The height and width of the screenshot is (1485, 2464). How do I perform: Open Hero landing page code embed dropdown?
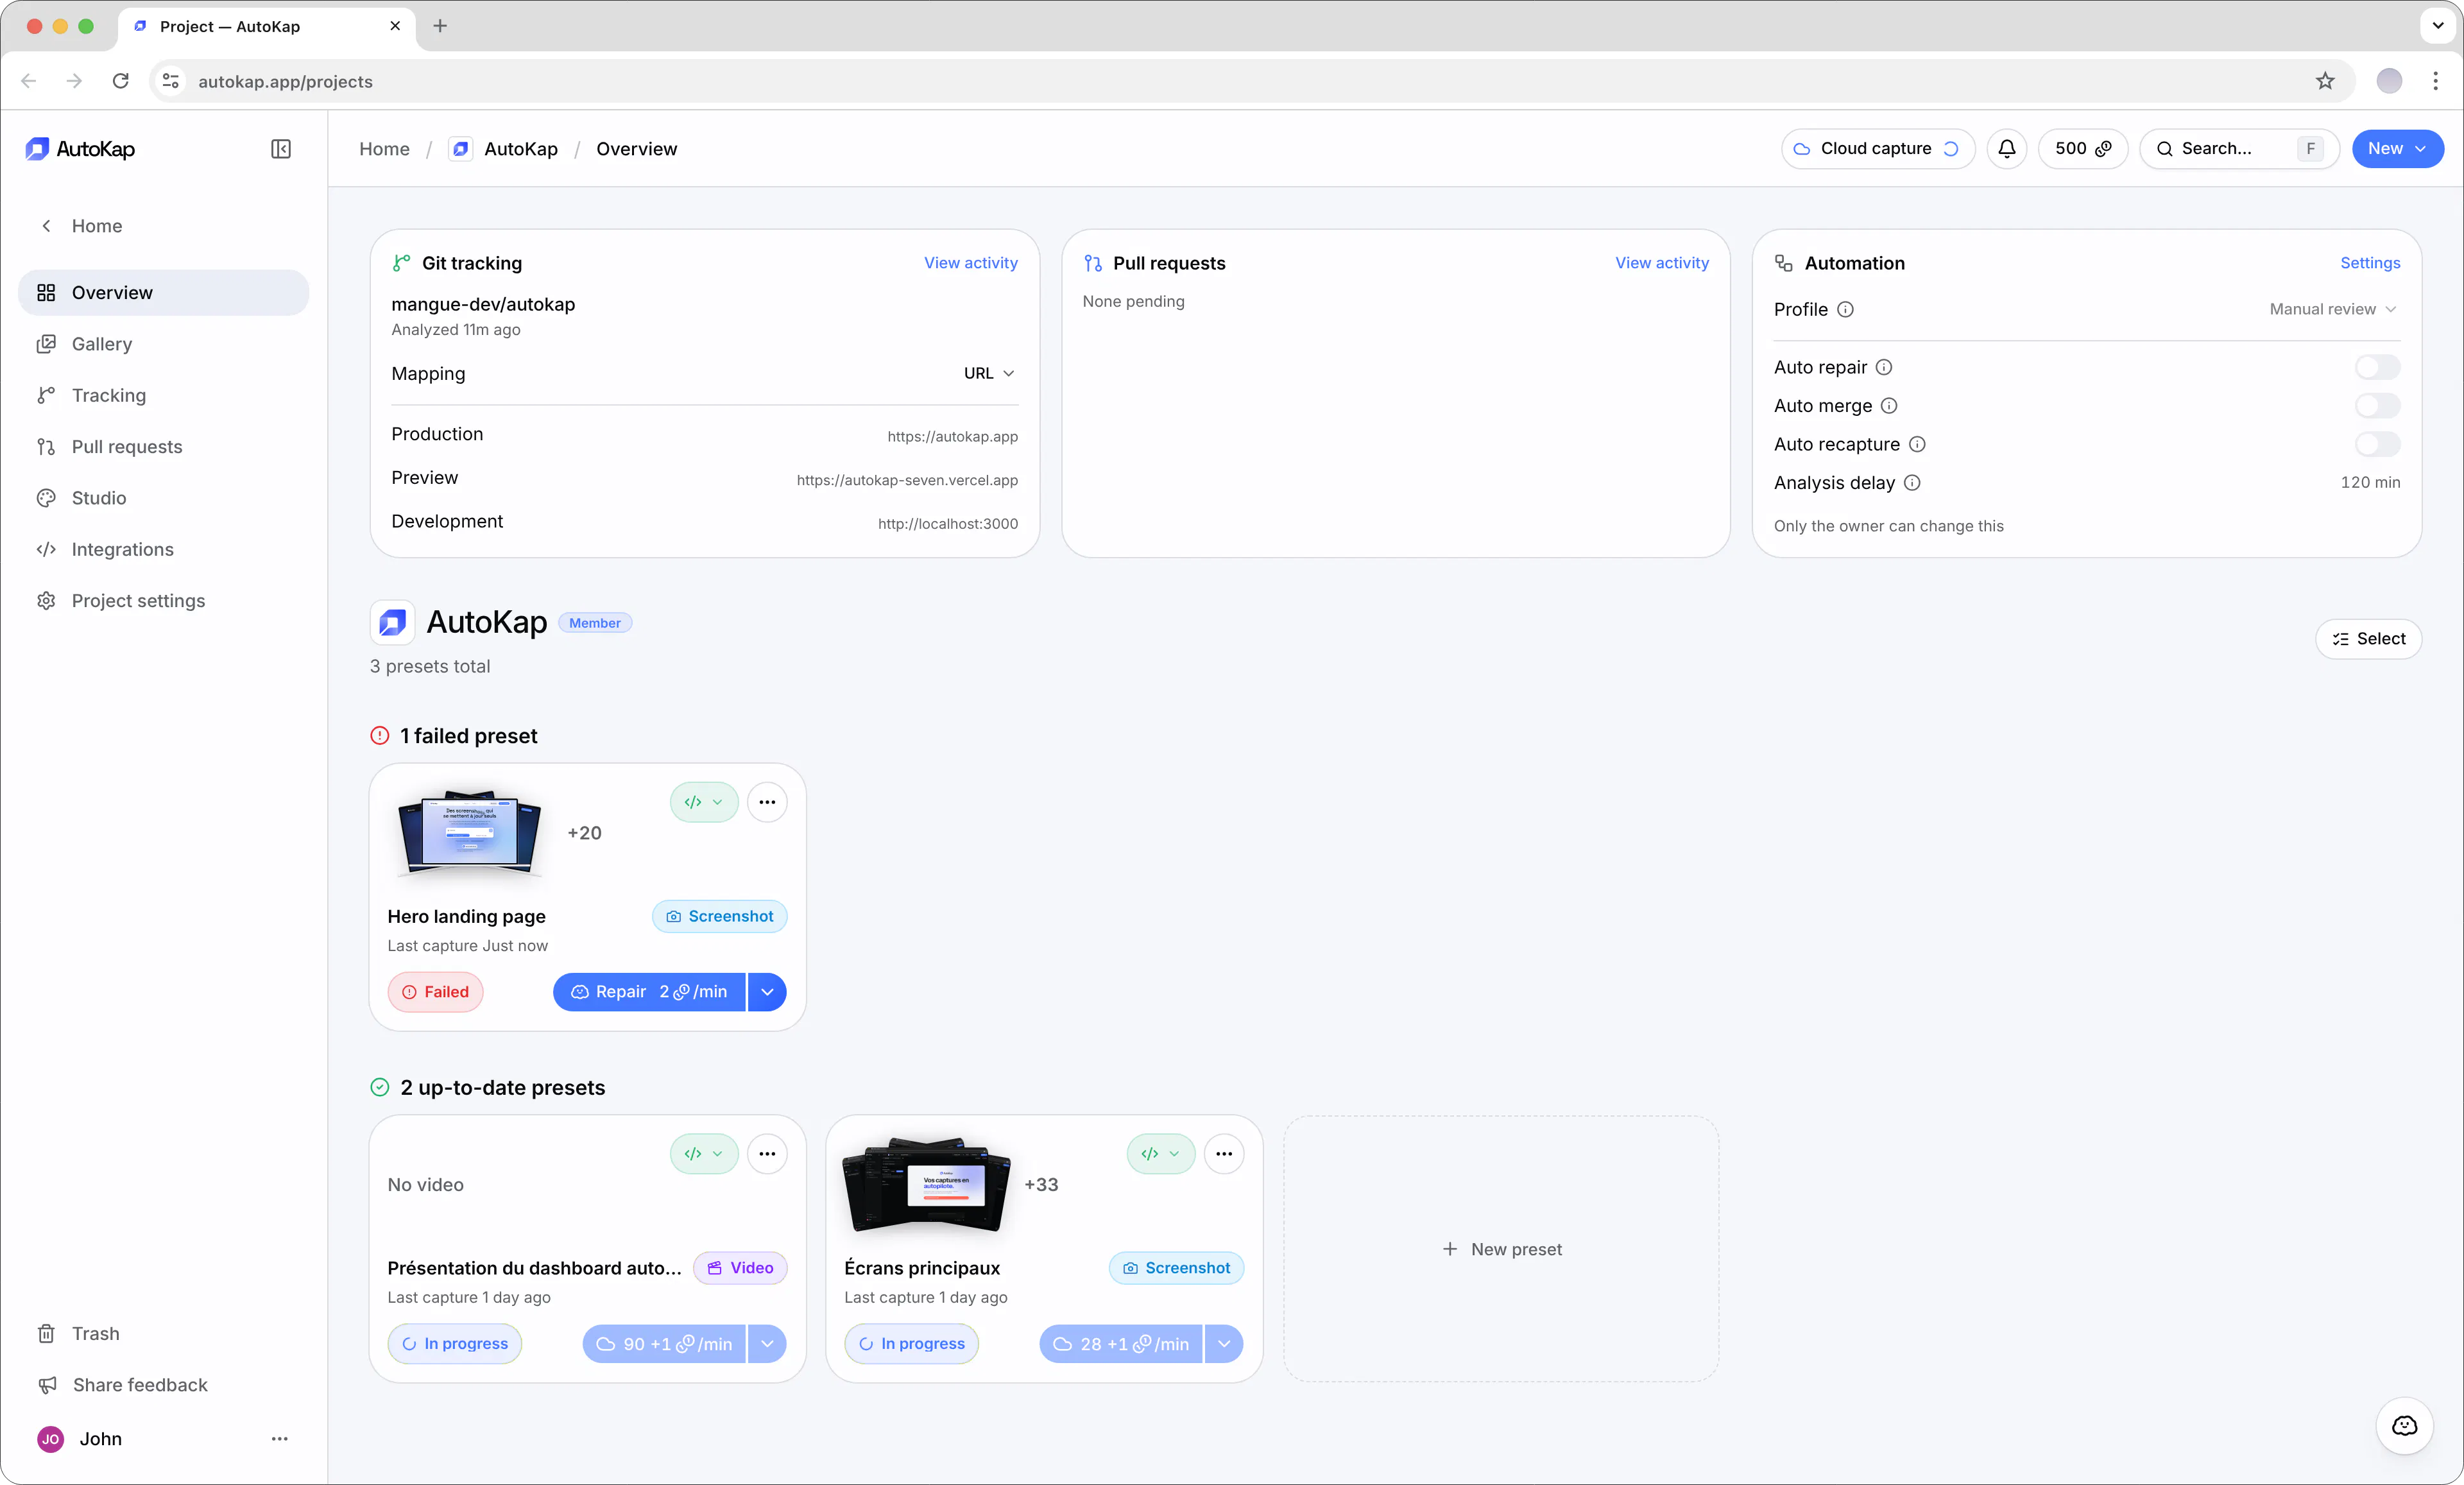[x=704, y=802]
